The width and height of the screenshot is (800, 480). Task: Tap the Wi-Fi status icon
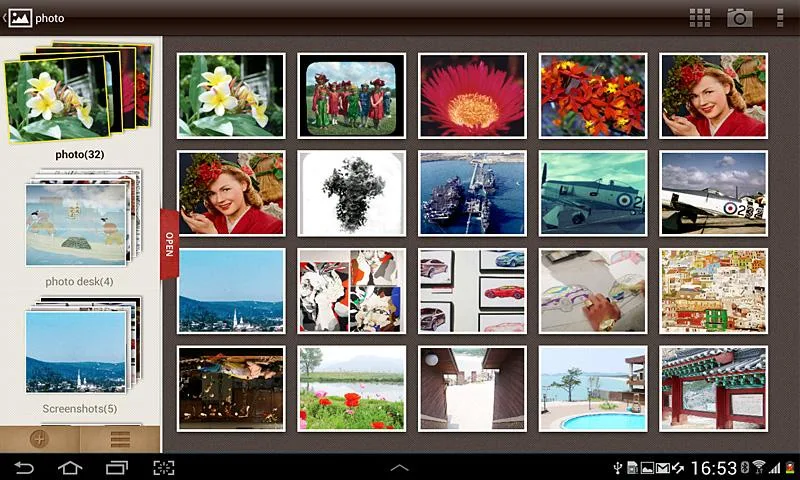click(x=759, y=467)
